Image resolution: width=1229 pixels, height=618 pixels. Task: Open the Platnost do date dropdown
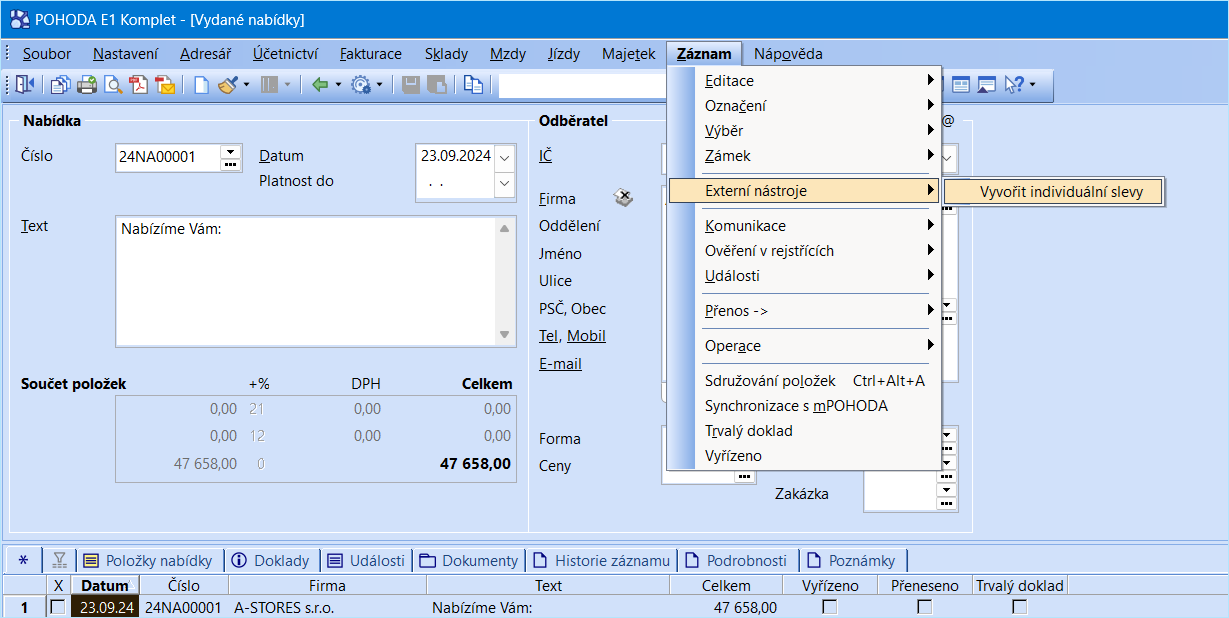[504, 184]
